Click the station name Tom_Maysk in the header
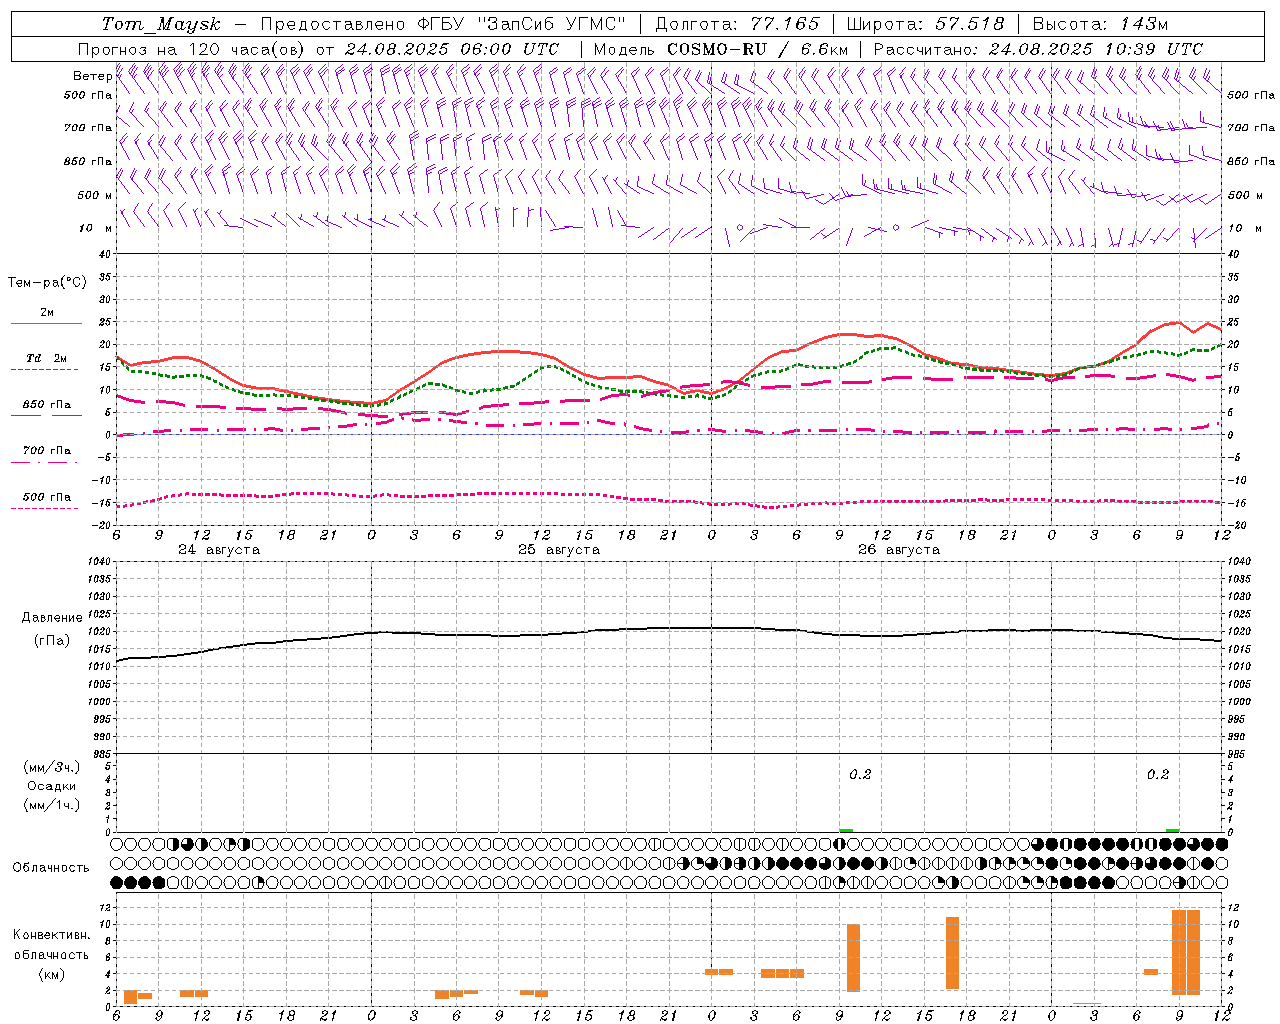 tap(161, 24)
